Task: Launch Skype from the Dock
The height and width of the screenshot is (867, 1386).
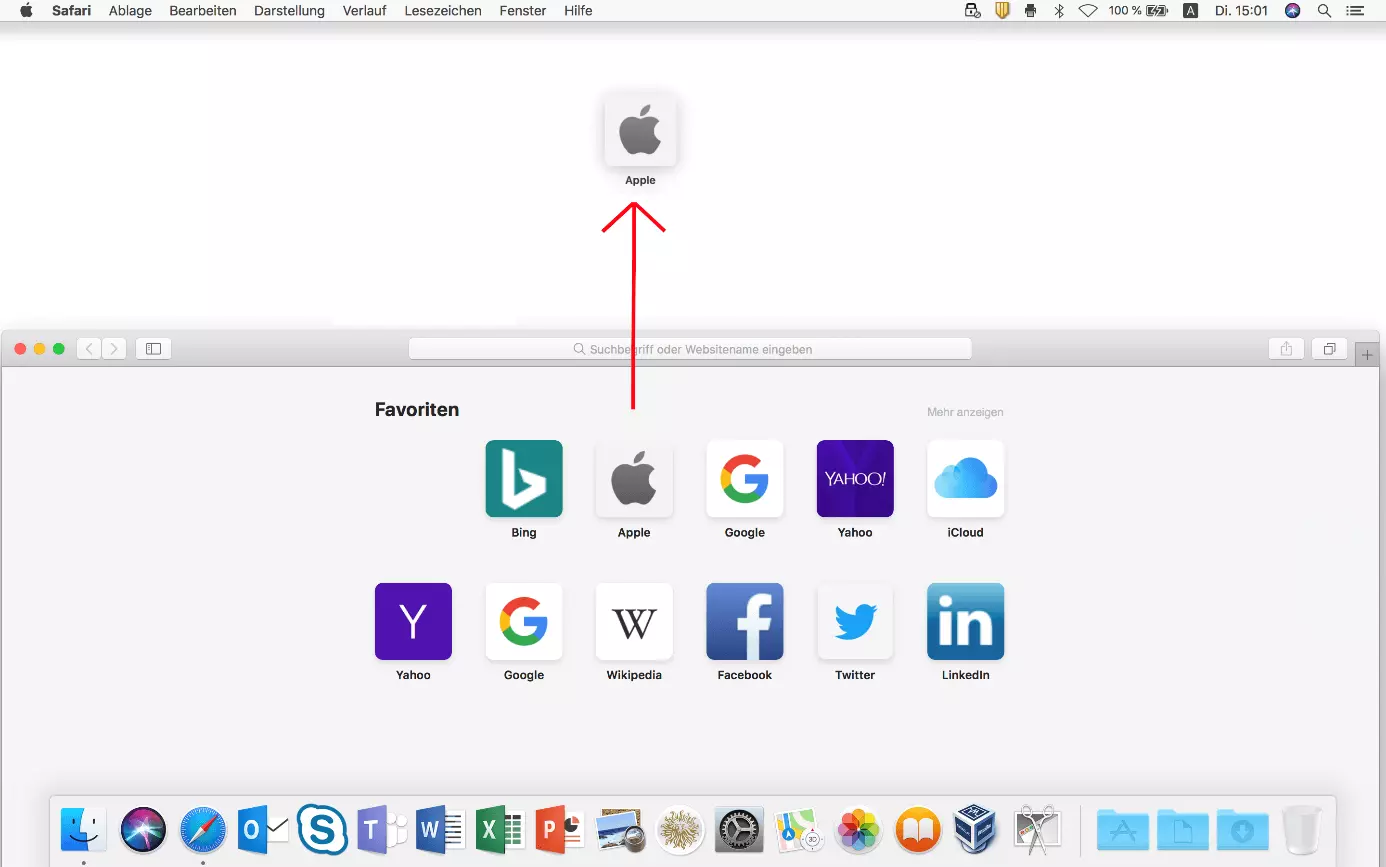Action: tap(322, 830)
